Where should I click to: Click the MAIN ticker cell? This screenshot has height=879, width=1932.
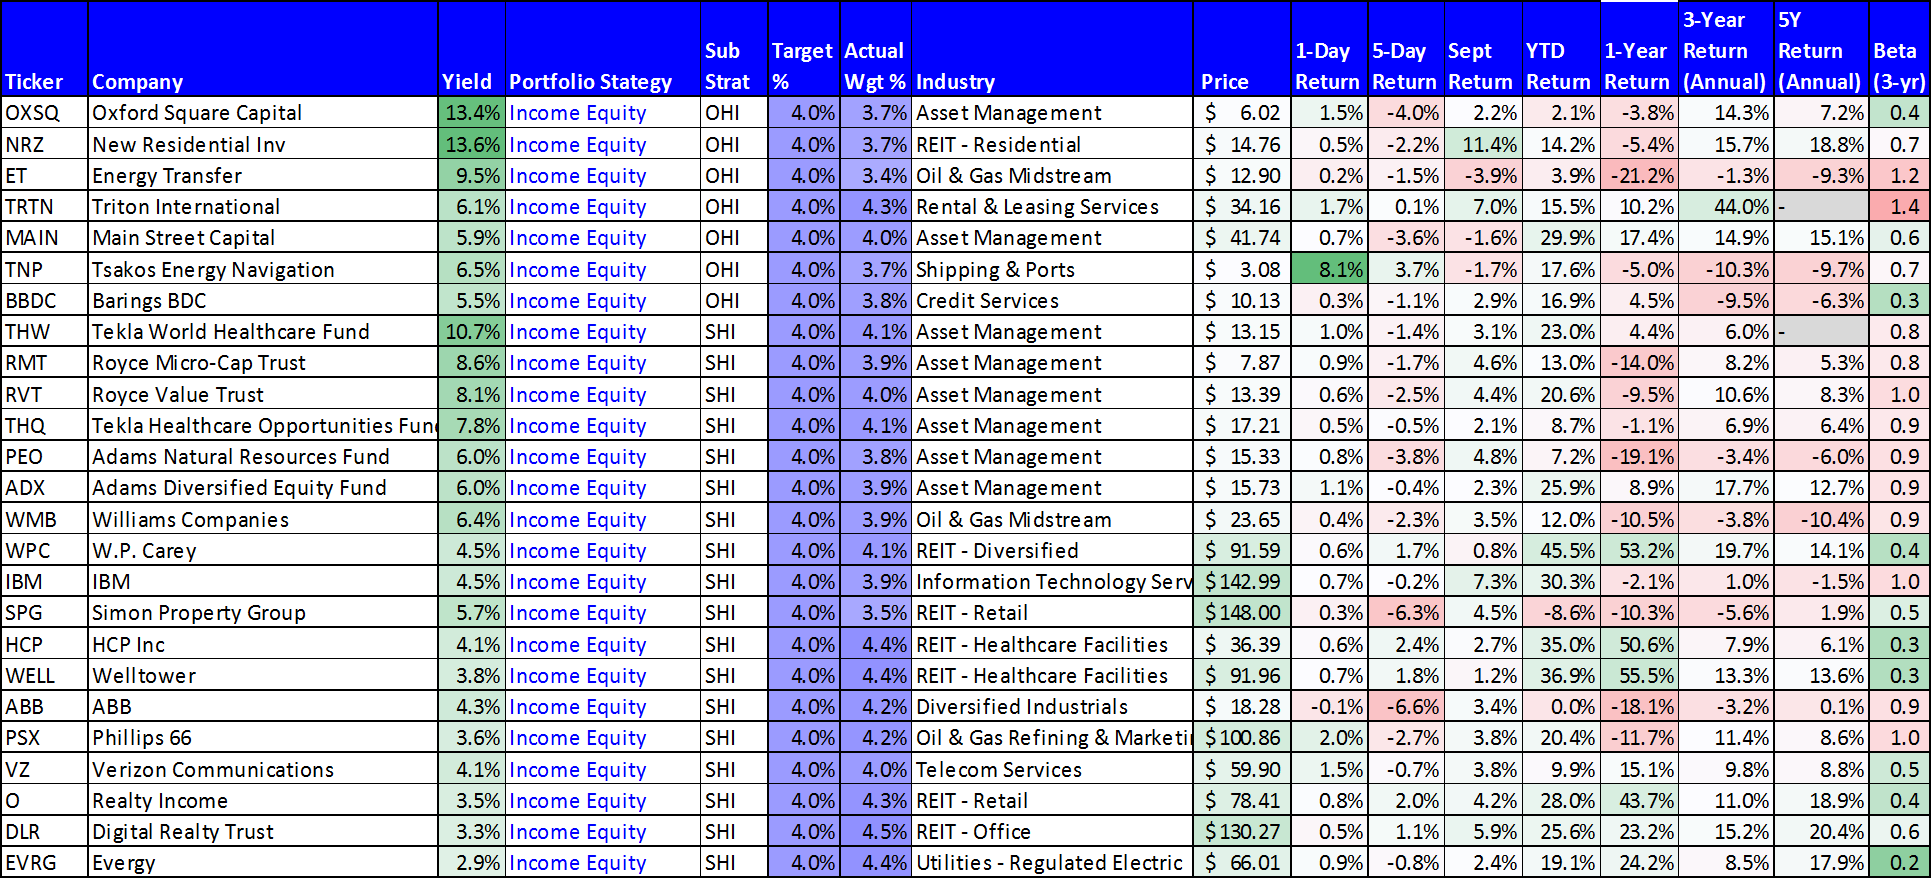click(x=44, y=238)
